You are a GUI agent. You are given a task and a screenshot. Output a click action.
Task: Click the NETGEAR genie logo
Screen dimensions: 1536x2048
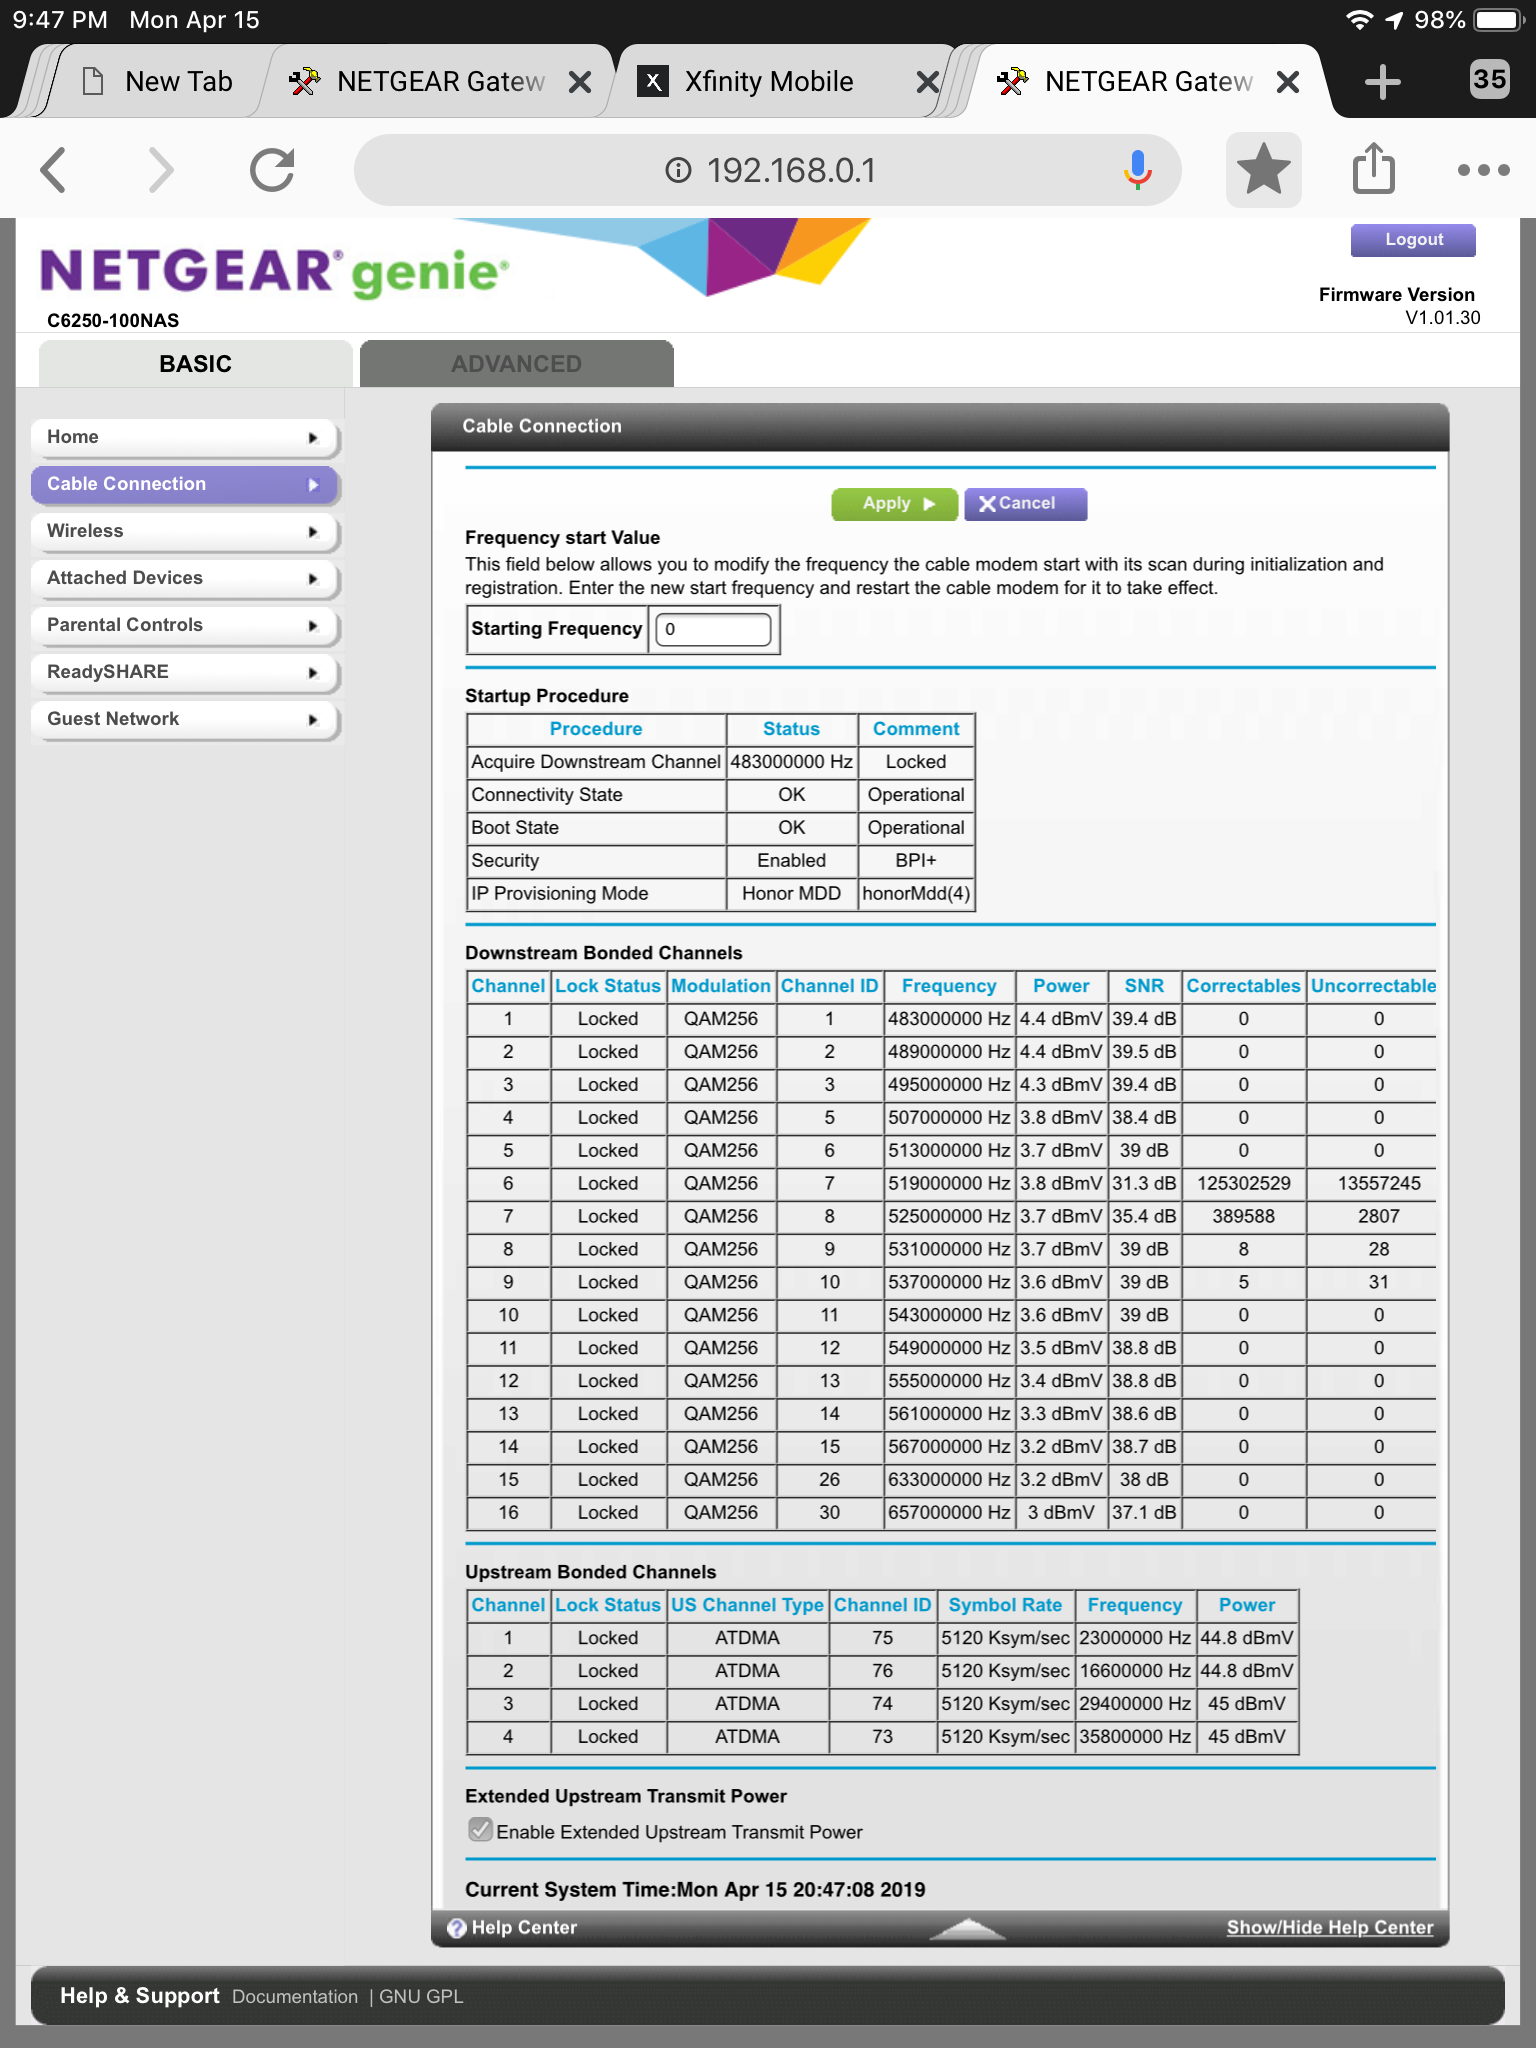coord(274,272)
